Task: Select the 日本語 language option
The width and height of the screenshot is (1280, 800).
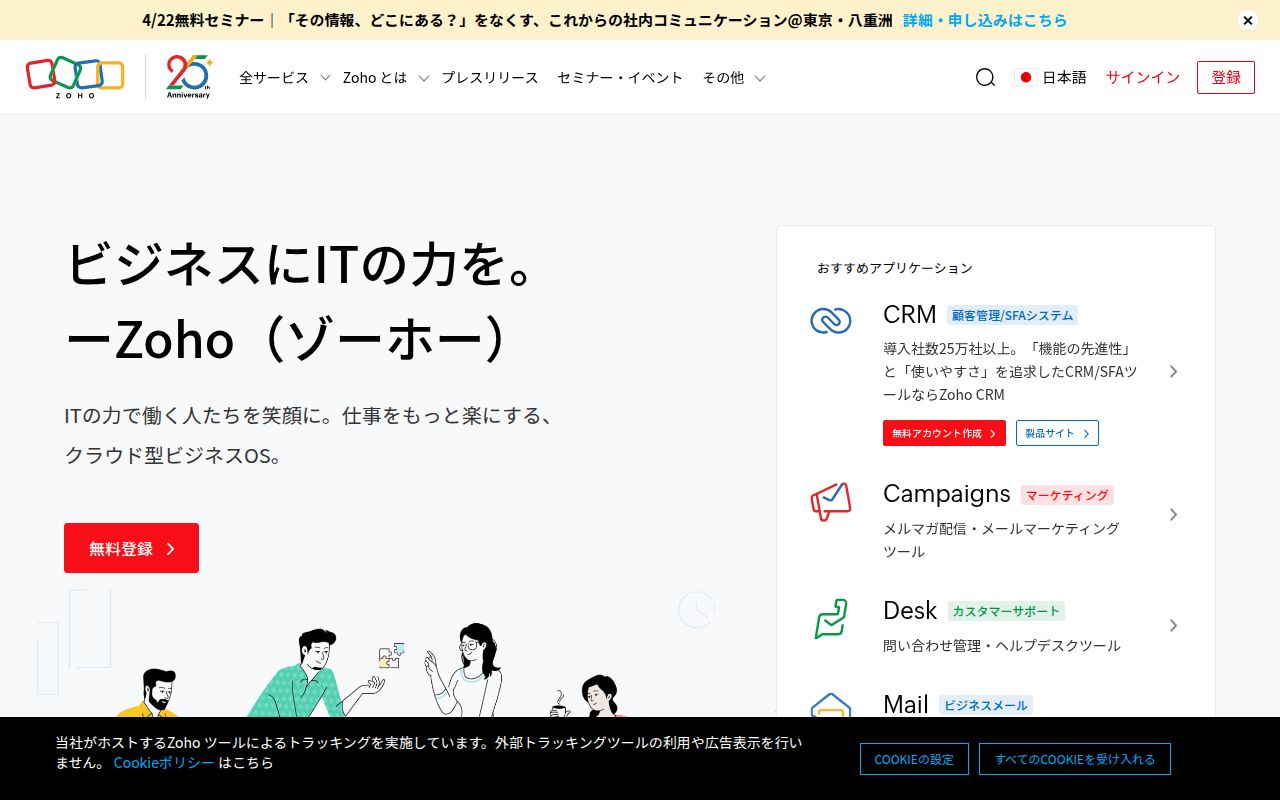Action: 1064,77
